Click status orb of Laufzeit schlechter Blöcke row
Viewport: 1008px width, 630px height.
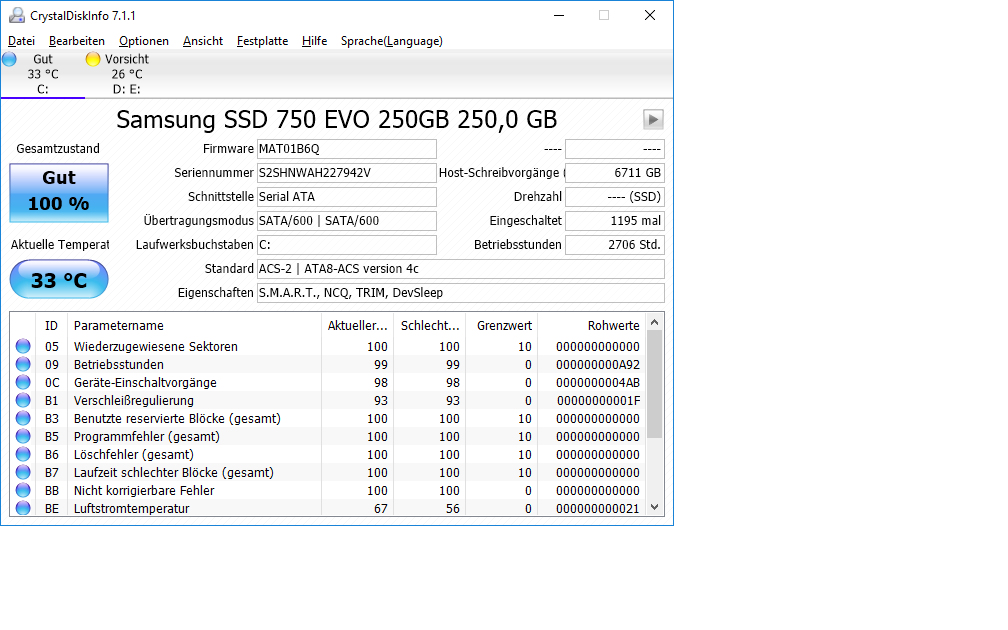[23, 472]
